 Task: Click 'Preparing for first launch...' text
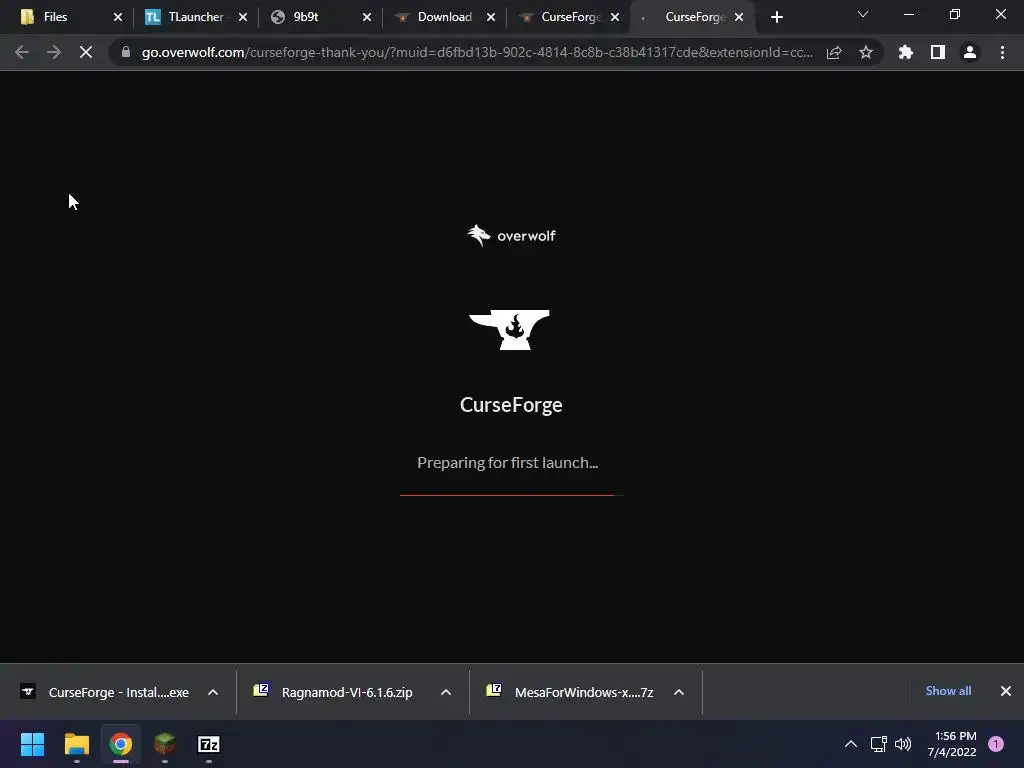point(507,462)
